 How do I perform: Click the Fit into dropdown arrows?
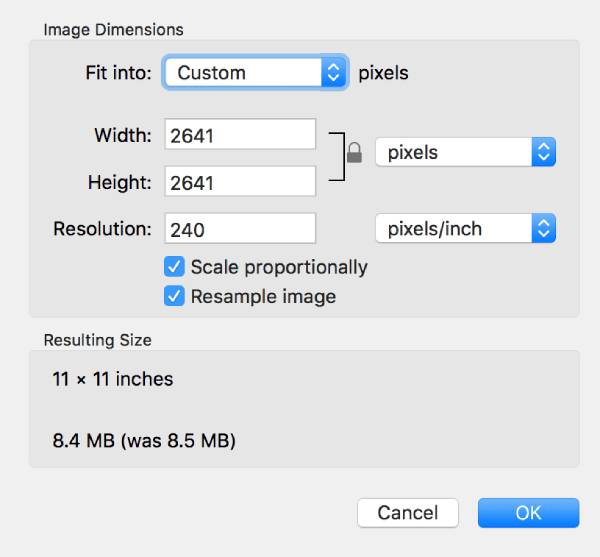point(334,73)
